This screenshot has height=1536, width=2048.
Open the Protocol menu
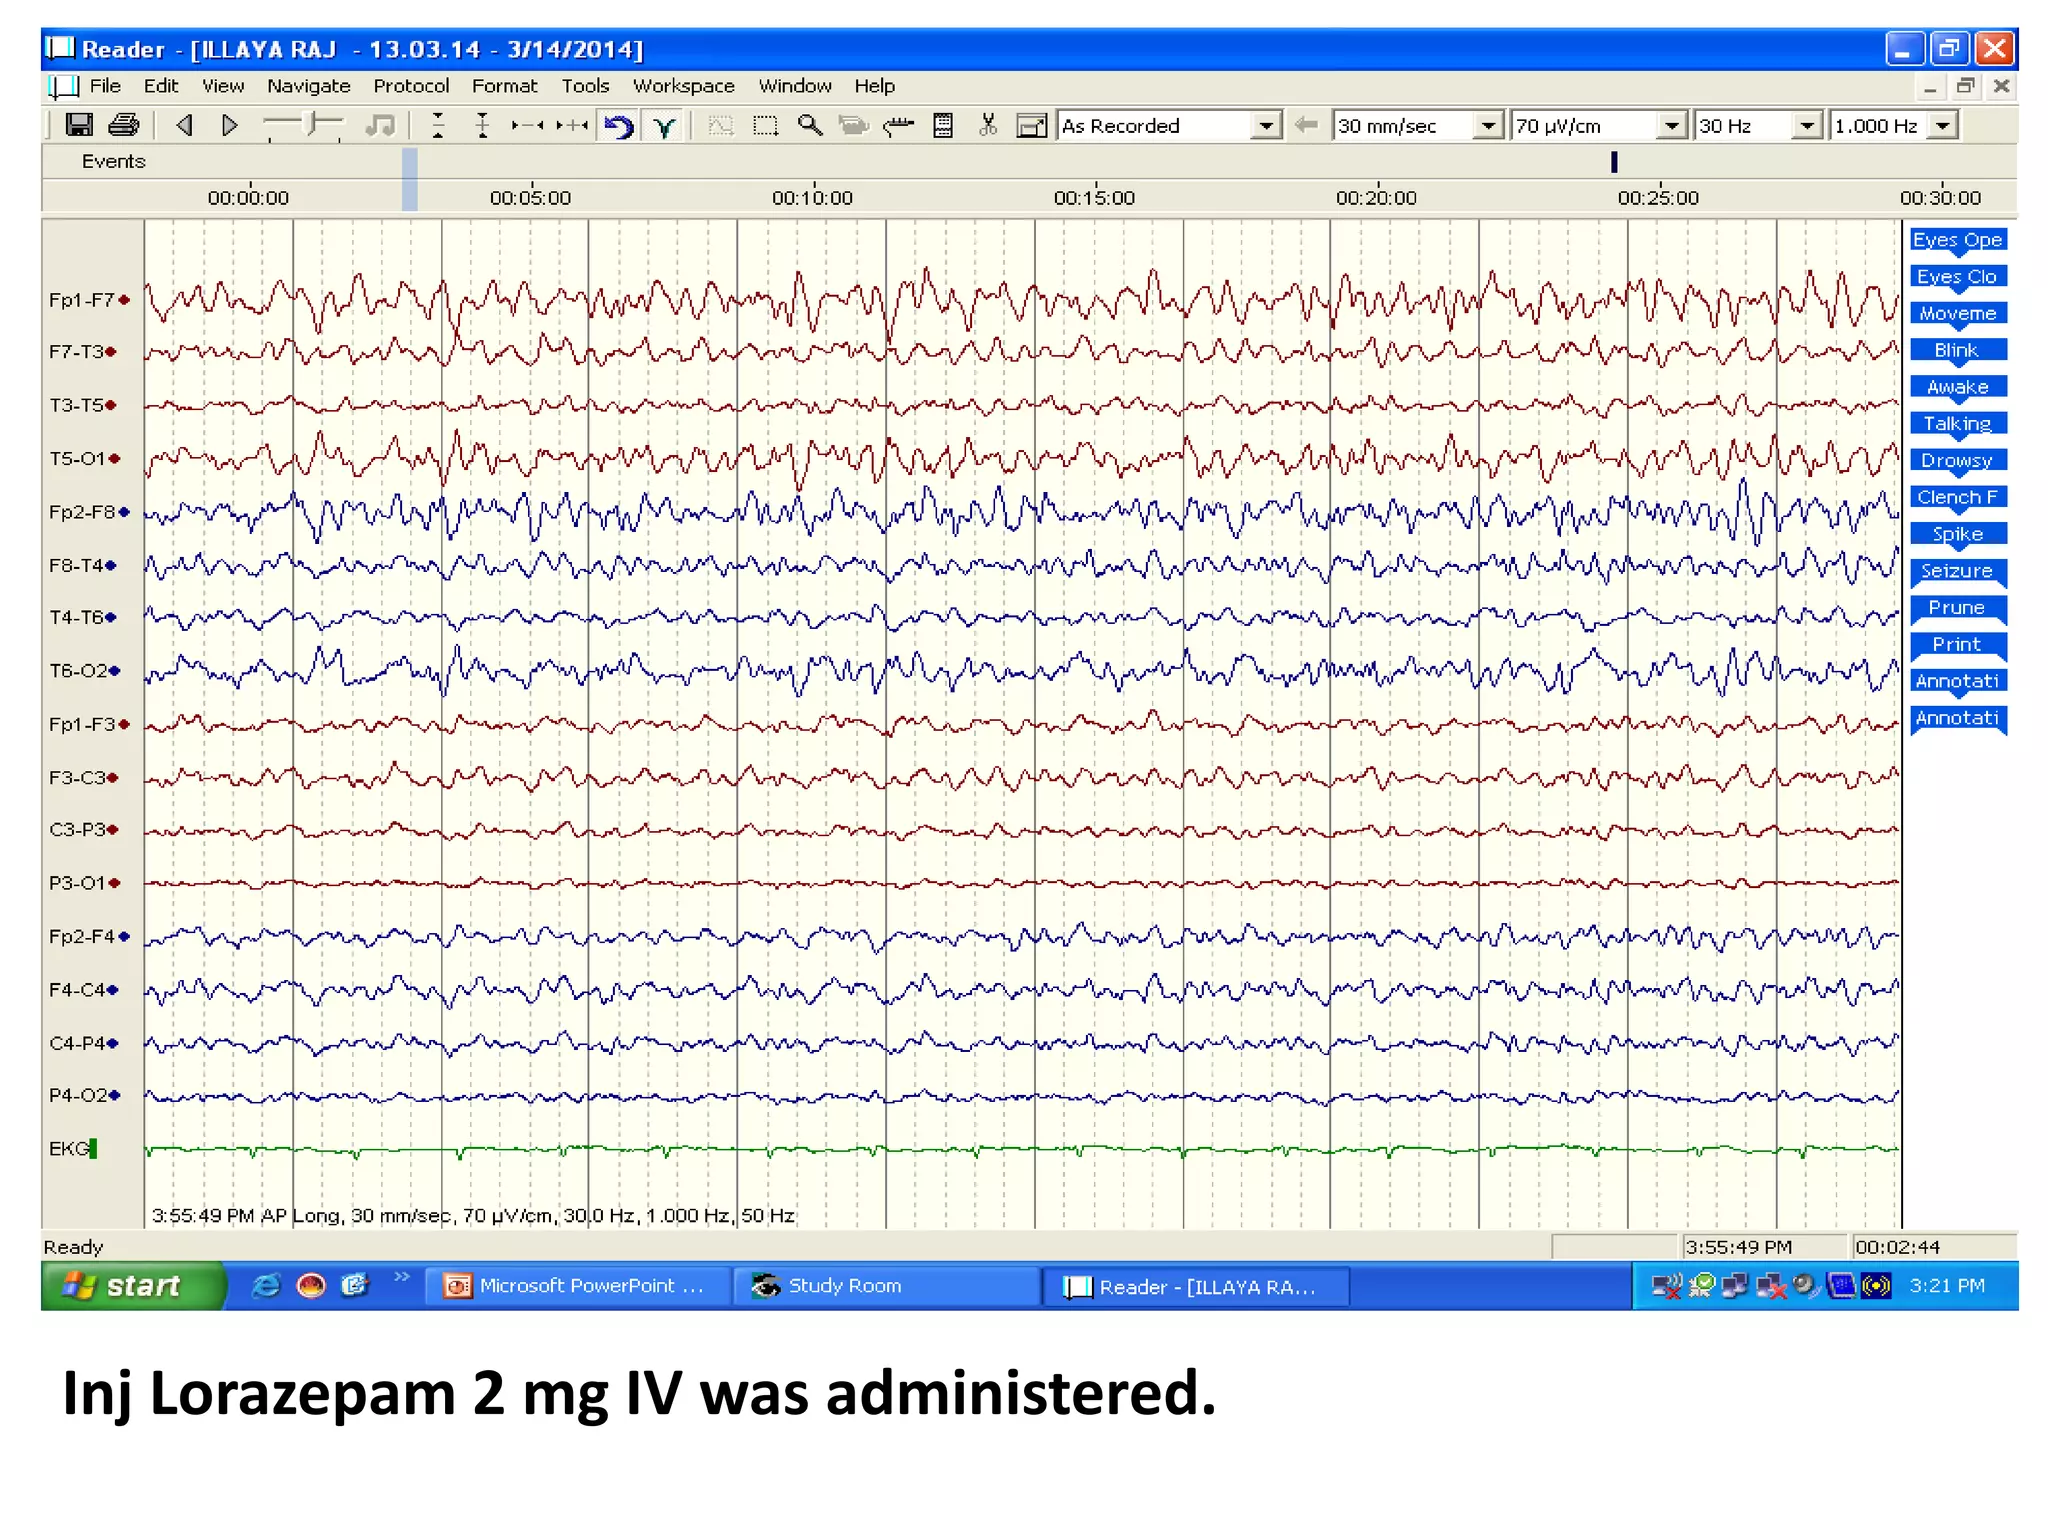411,86
